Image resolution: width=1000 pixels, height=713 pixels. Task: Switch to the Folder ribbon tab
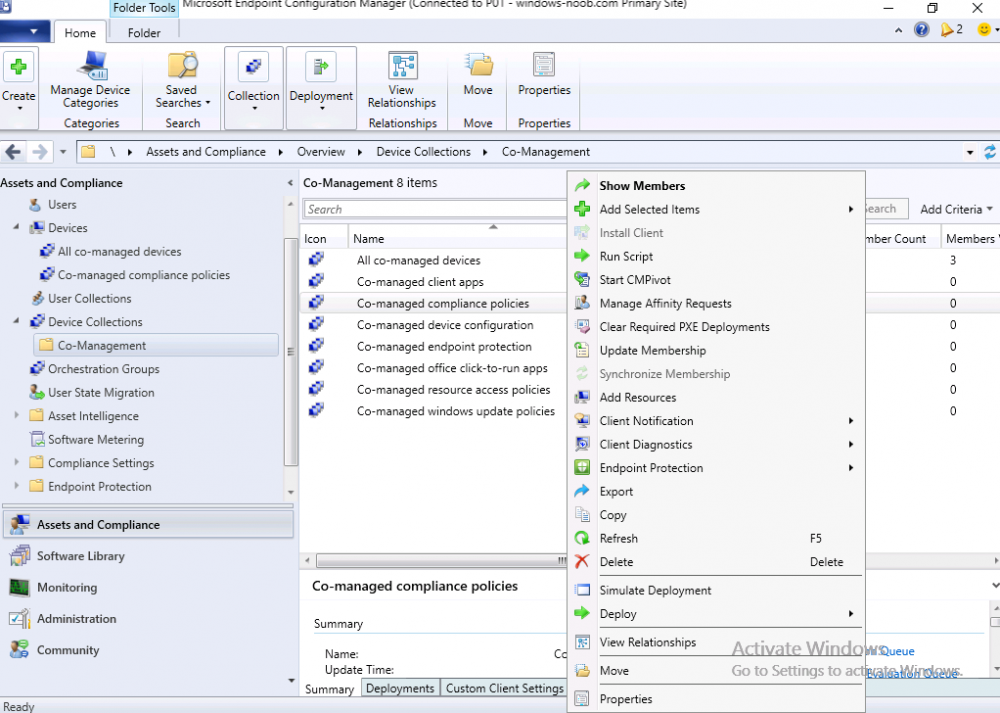click(144, 33)
